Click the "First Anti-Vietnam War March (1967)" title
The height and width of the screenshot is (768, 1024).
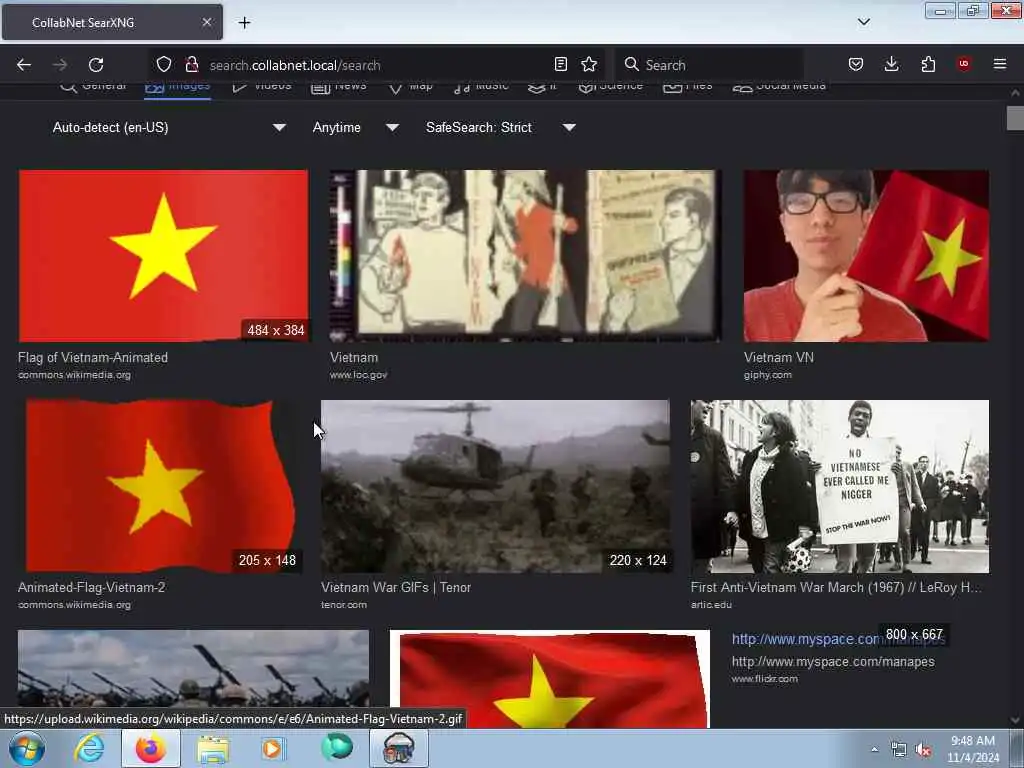pyautogui.click(x=836, y=587)
